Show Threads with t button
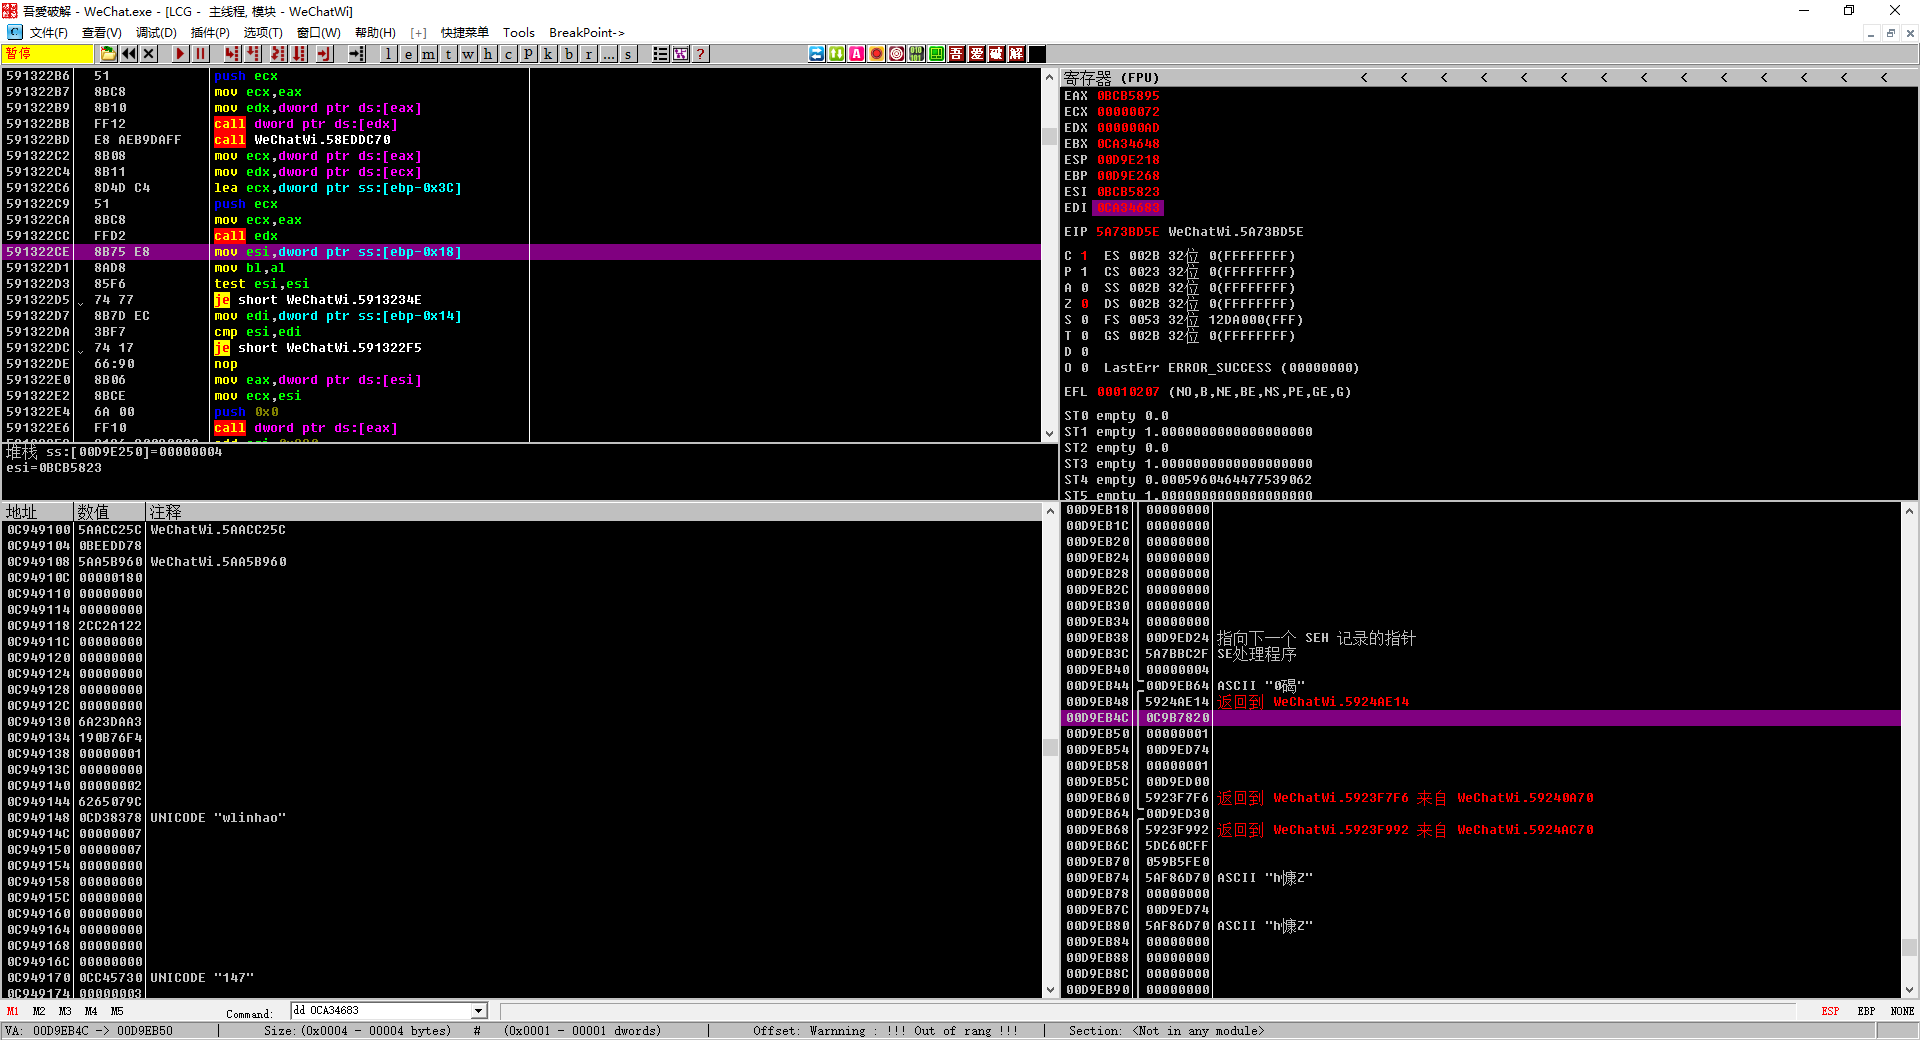The height and width of the screenshot is (1040, 1920). tap(448, 54)
